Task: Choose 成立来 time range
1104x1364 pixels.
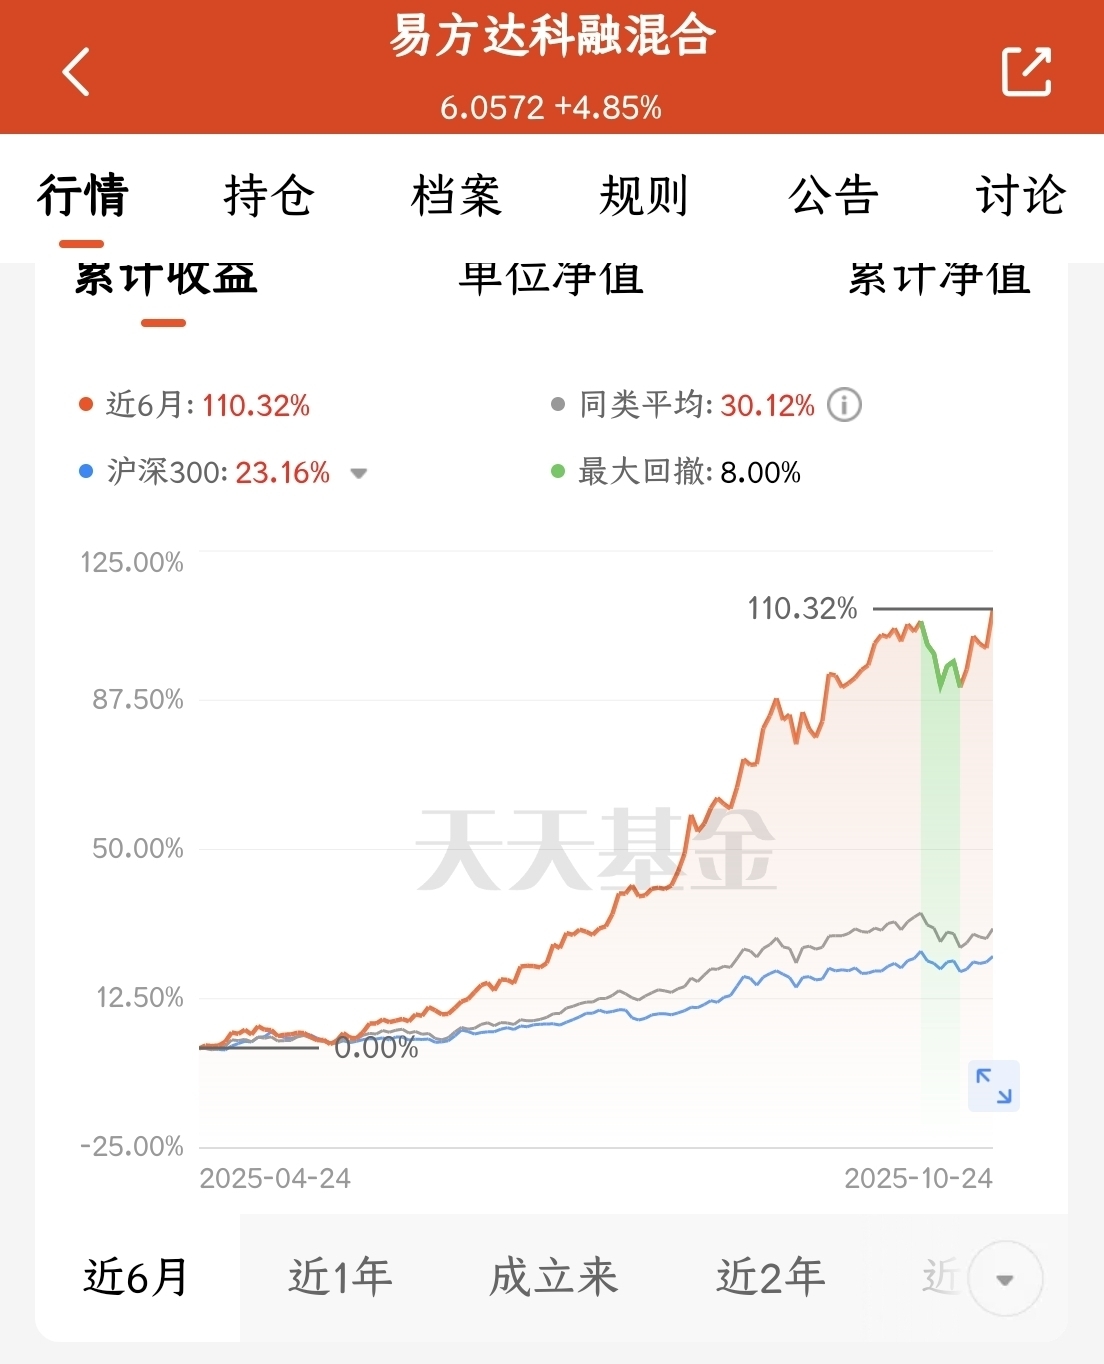Action: pos(553,1277)
